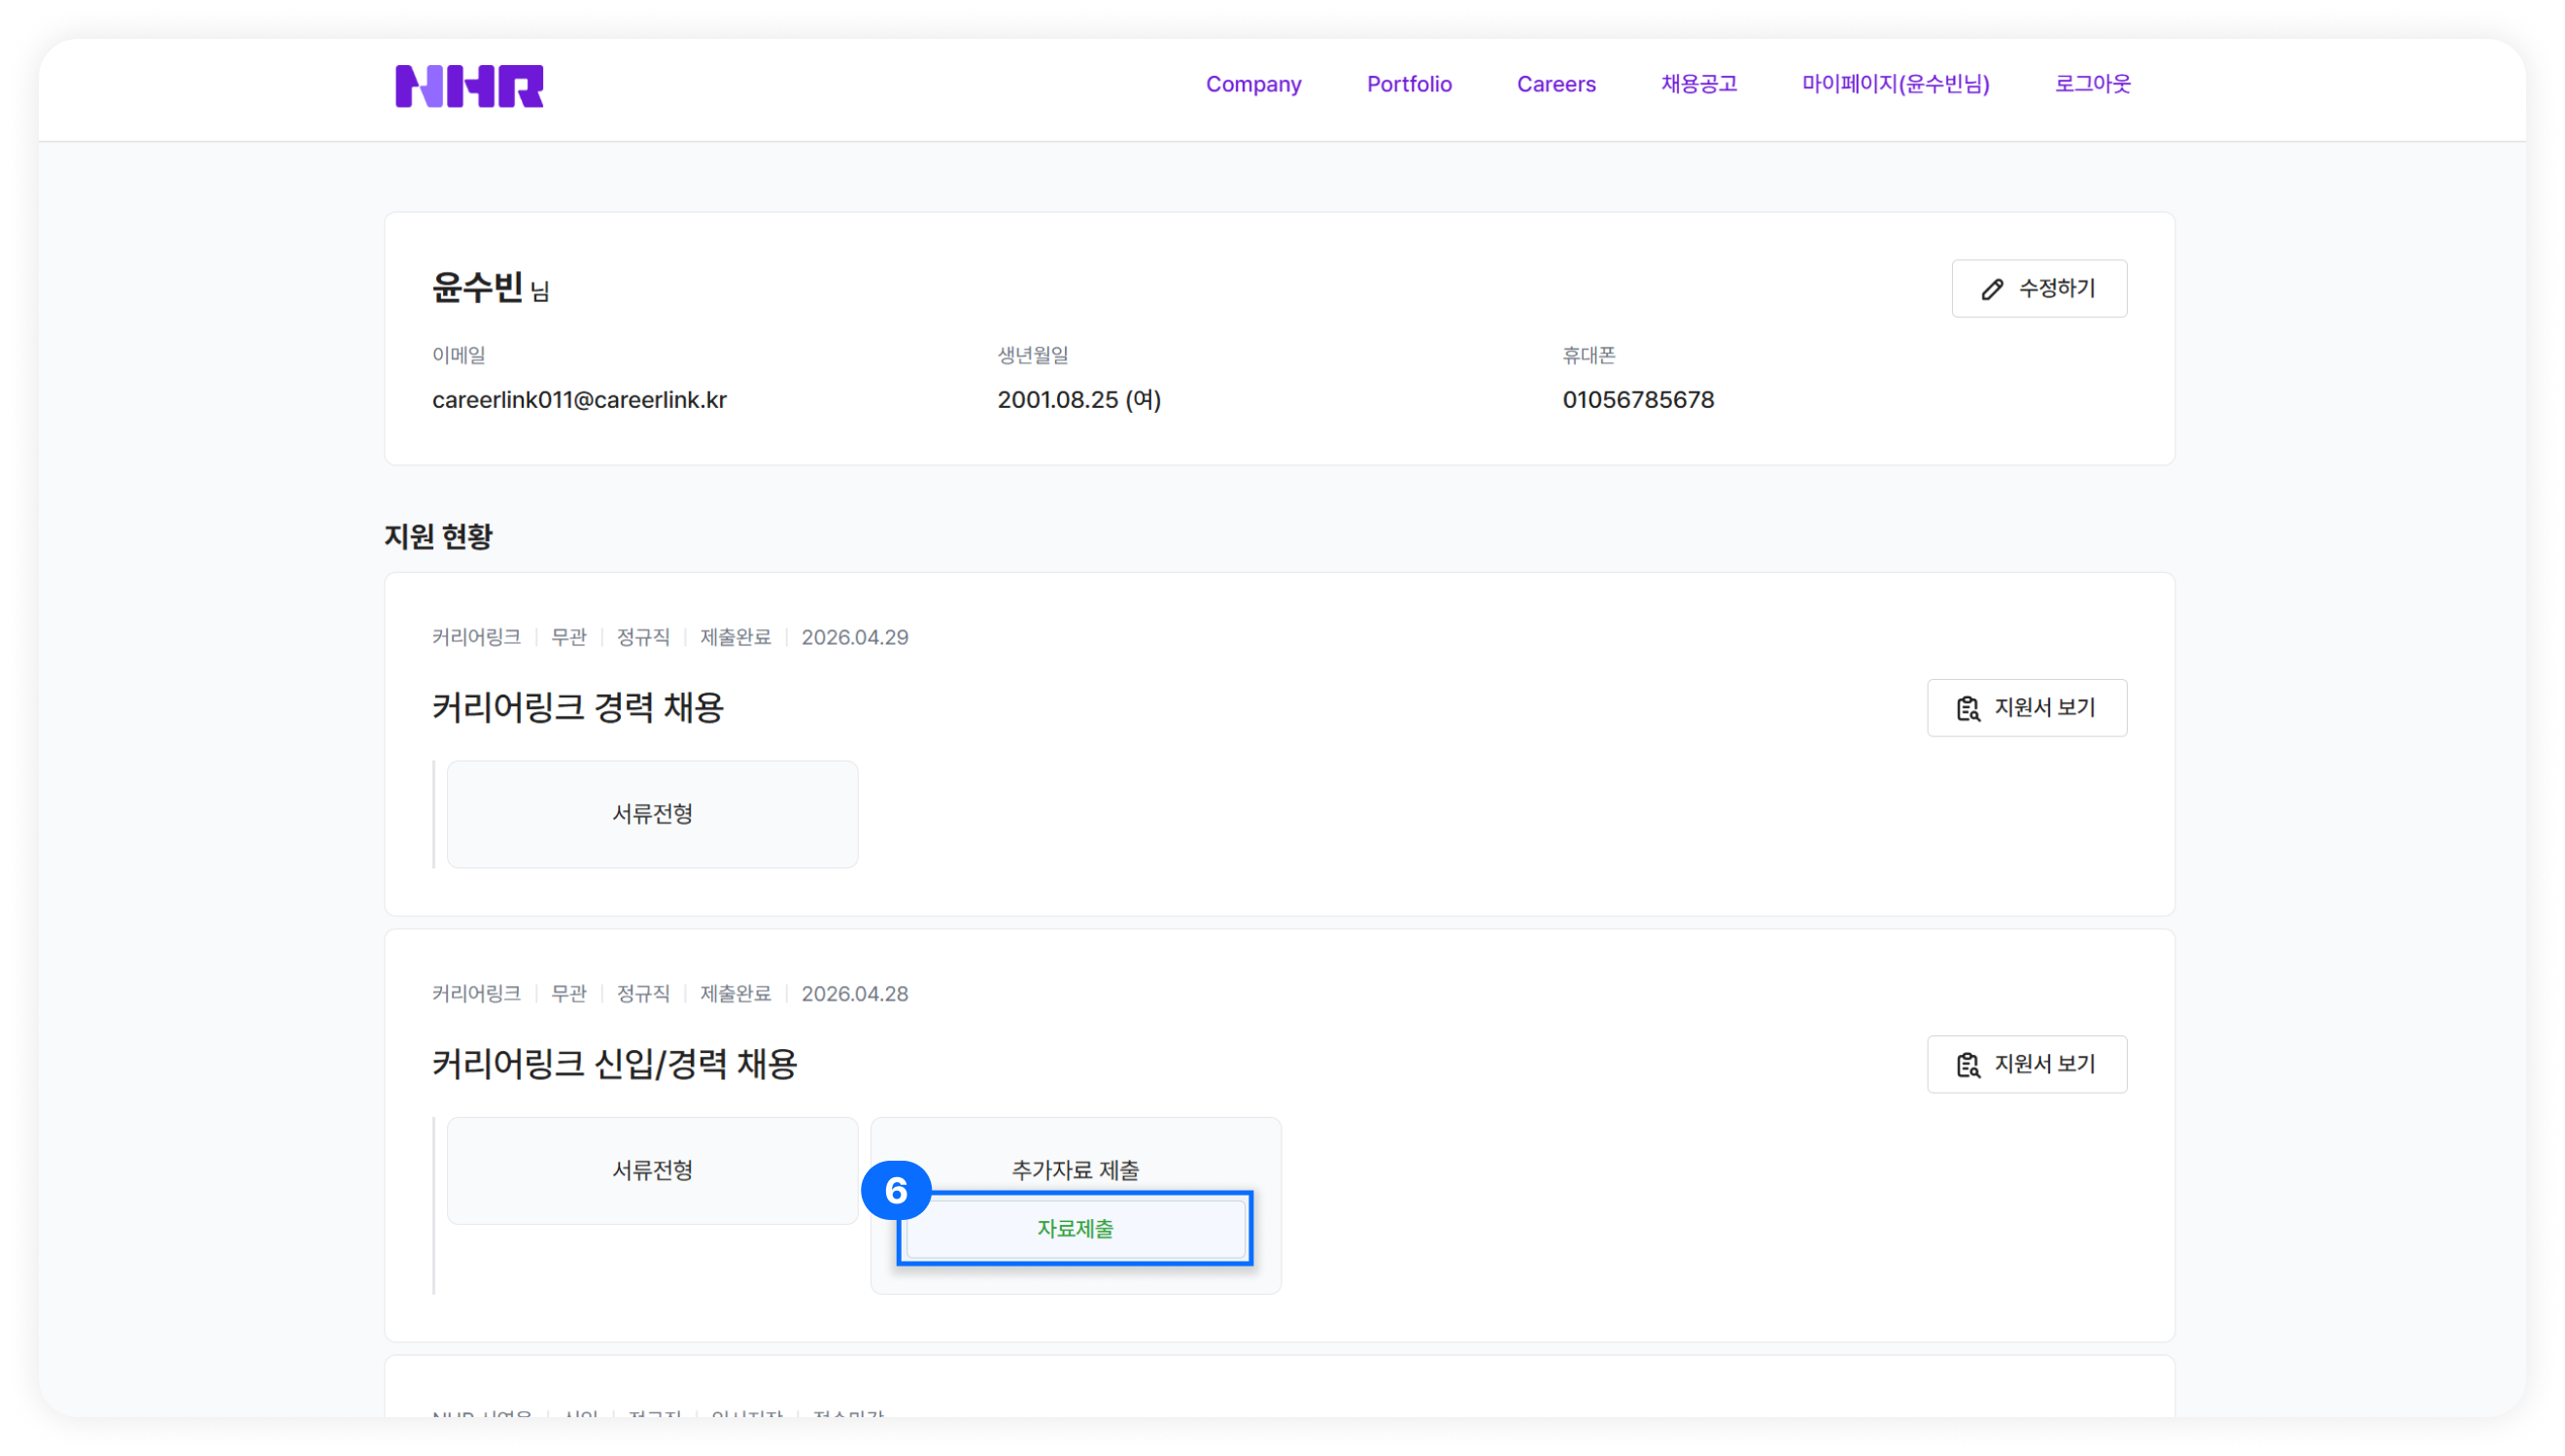View application for 커리어링크 경력 채용
This screenshot has width=2565, height=1456.
[2026, 708]
